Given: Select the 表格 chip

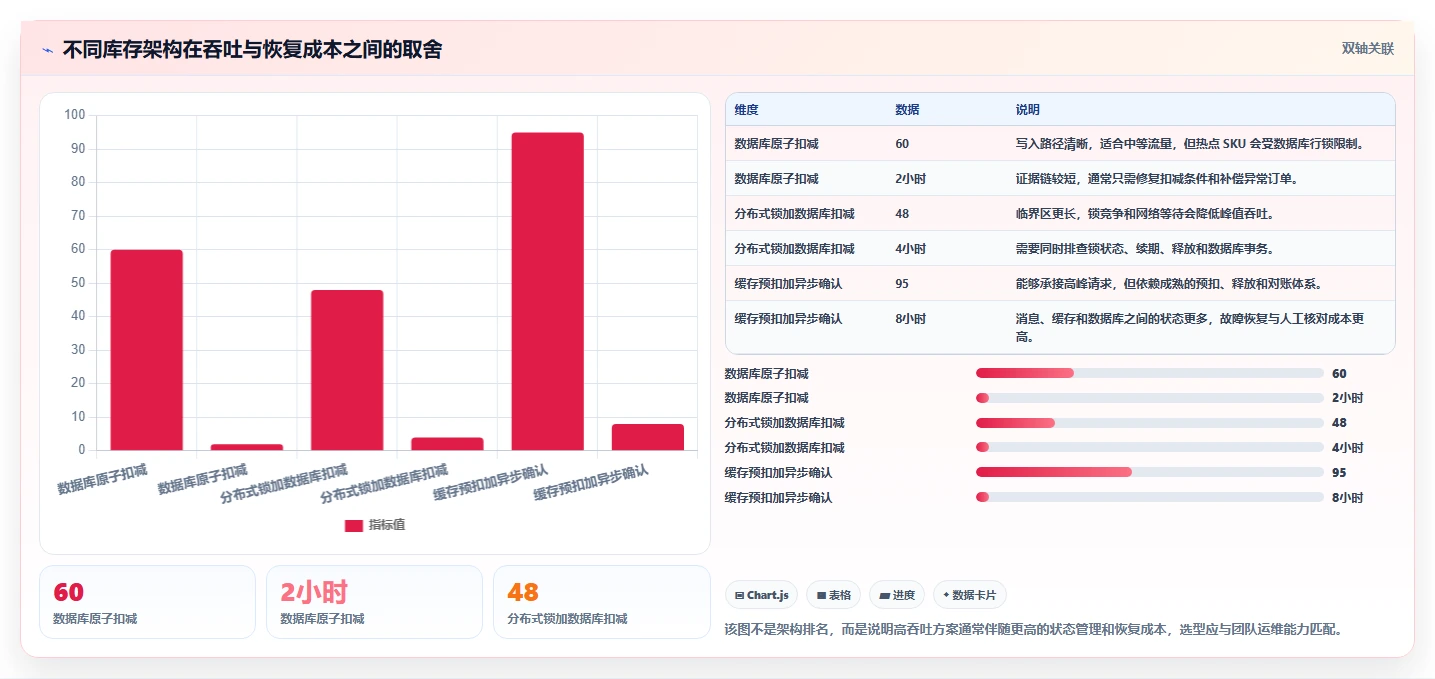Looking at the screenshot, I should pos(833,595).
